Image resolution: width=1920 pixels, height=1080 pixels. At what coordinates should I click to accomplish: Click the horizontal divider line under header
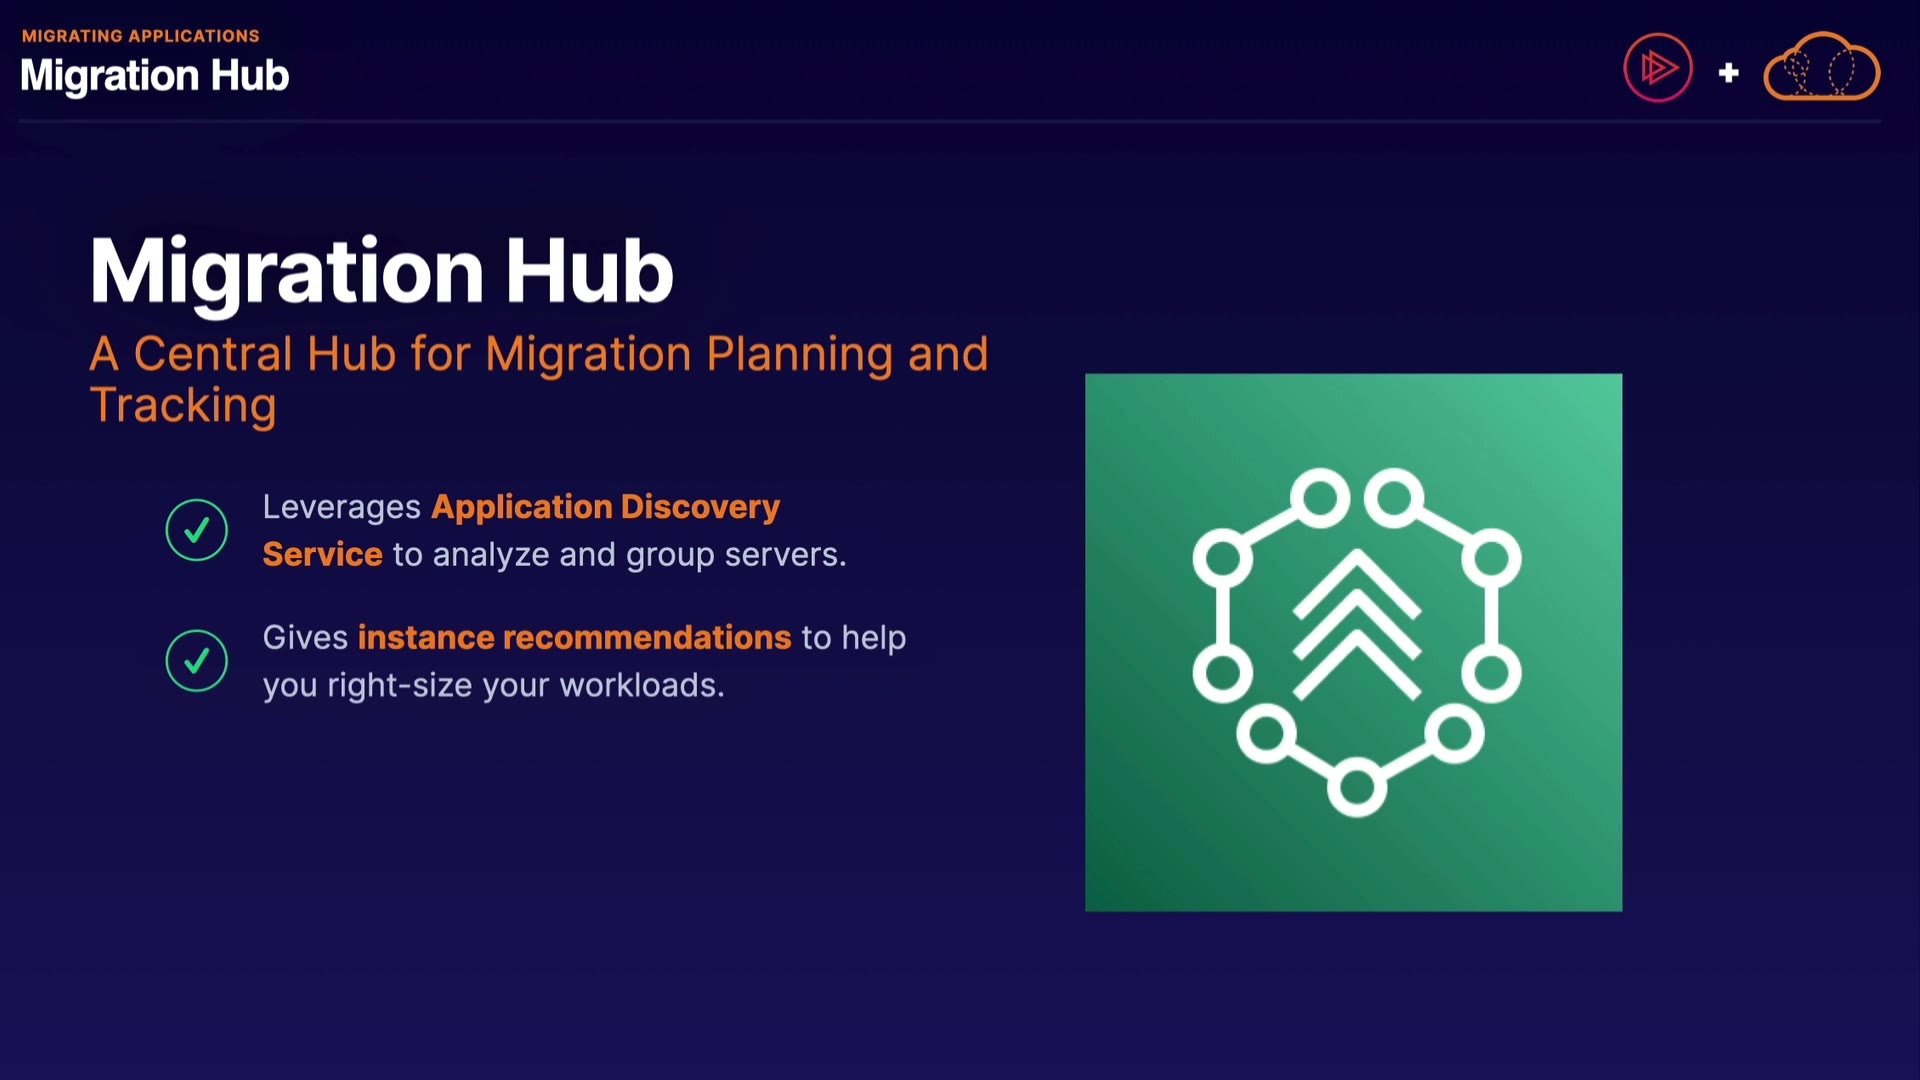[x=950, y=121]
